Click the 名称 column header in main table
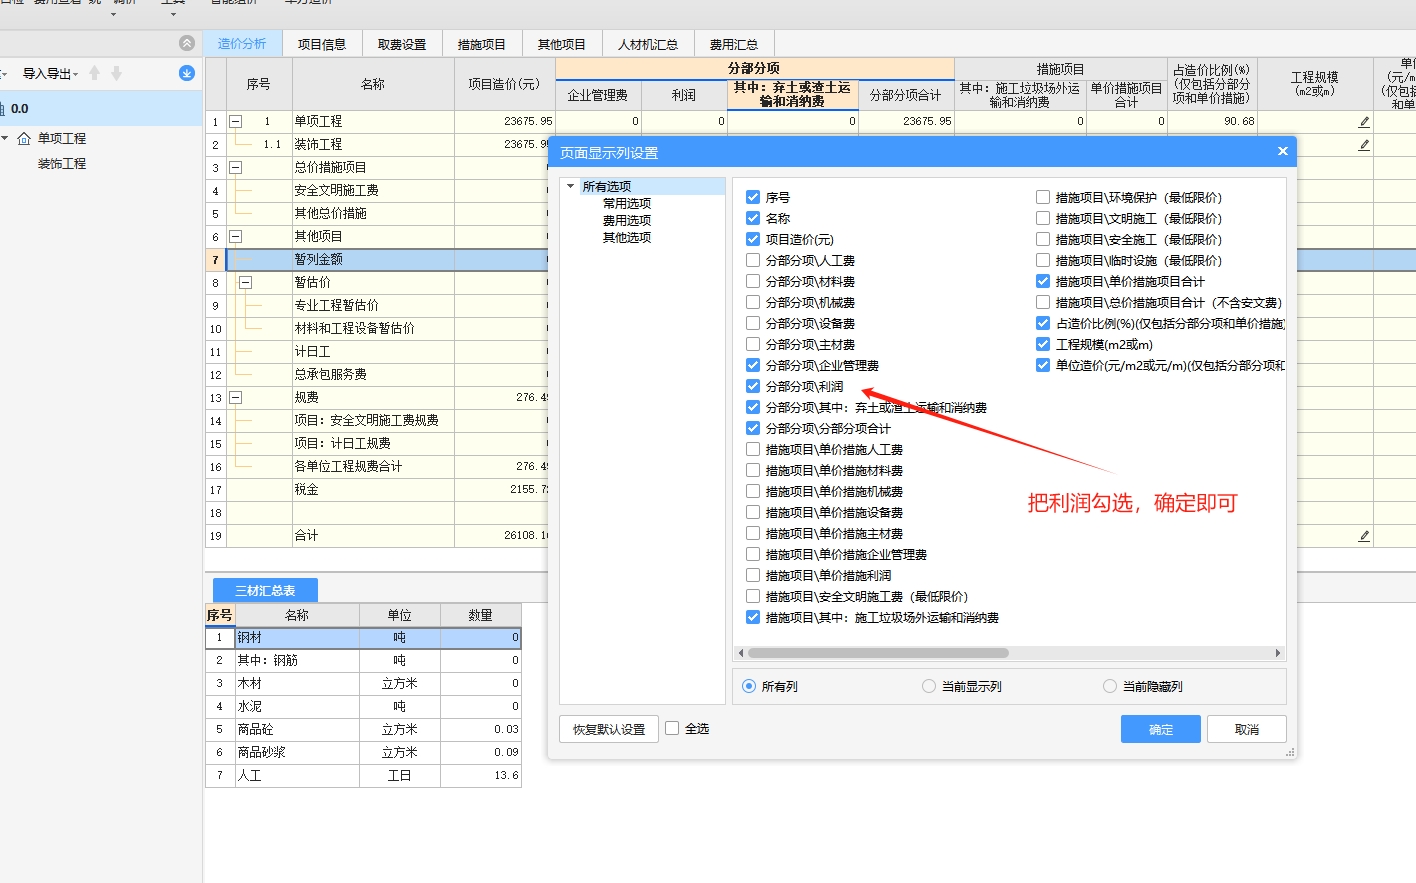 click(373, 85)
